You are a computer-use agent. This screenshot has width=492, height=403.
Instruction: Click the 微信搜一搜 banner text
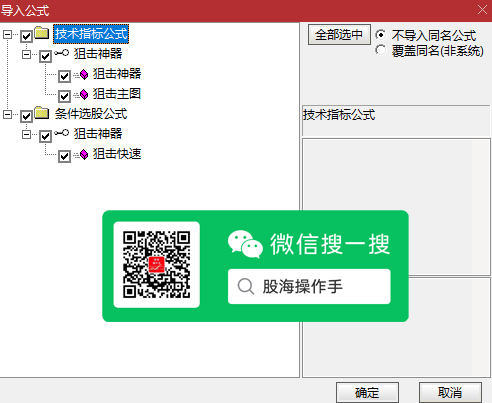pos(330,244)
